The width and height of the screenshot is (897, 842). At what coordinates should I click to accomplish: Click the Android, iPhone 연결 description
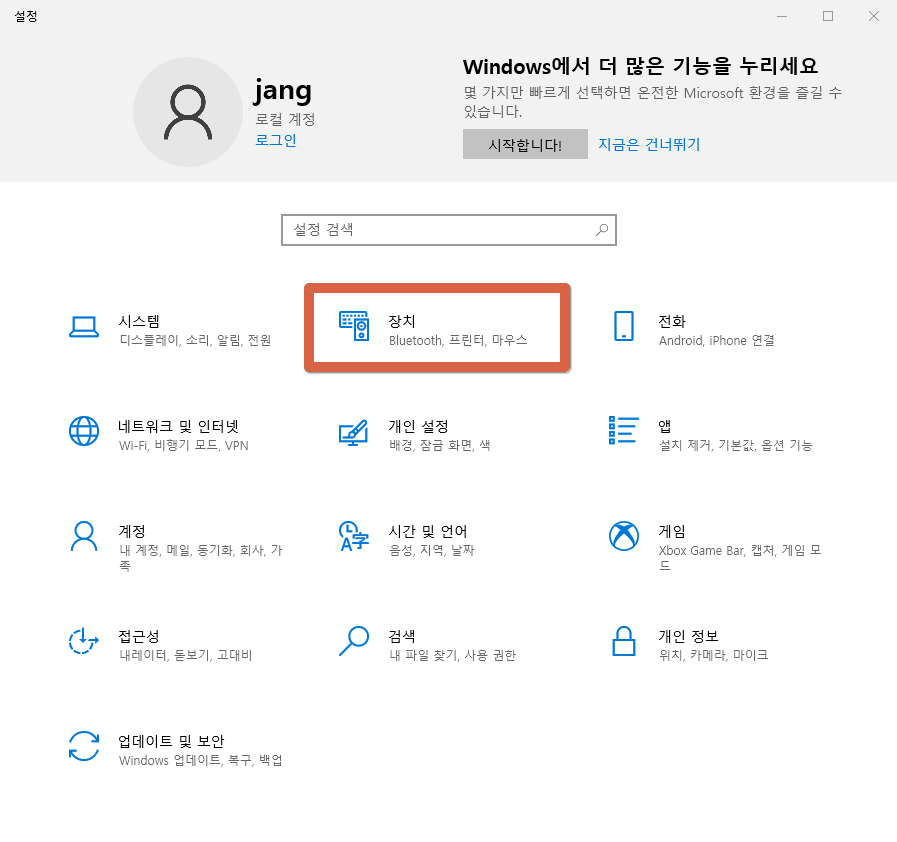click(x=717, y=340)
